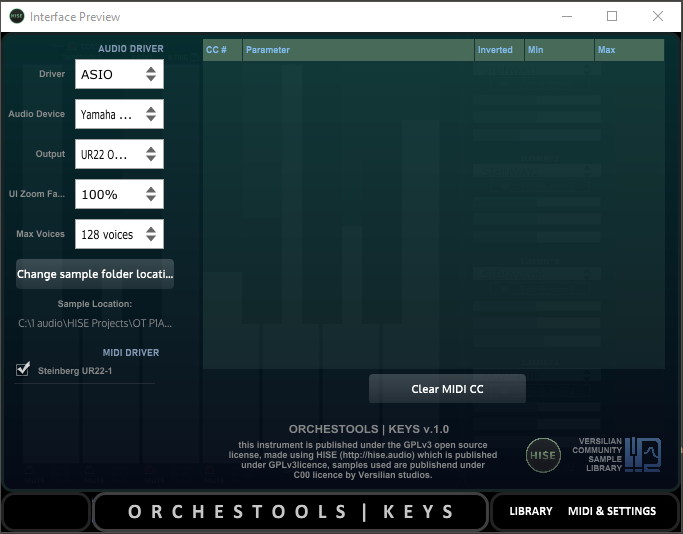This screenshot has height=534, width=683.
Task: Open the Audio Device dropdown showing Yamaha
Action: pos(119,114)
